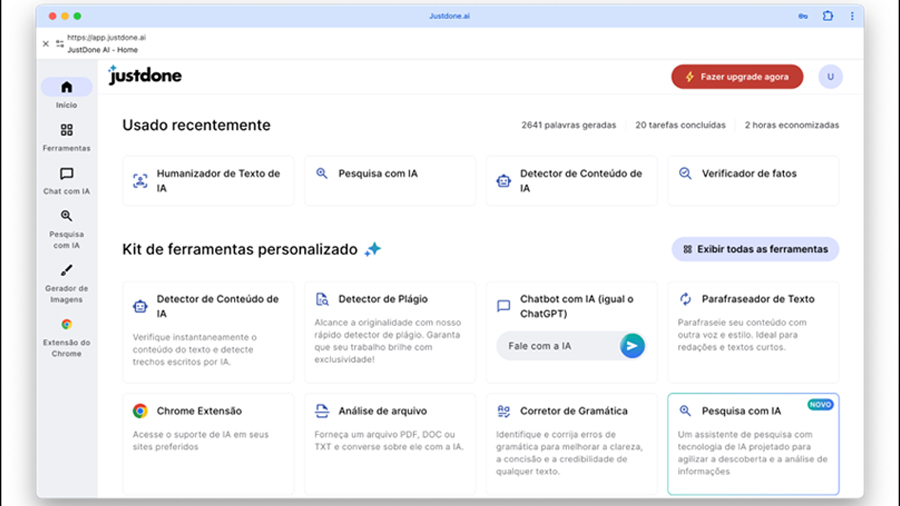Open Chat com IA sidebar icon
This screenshot has width=900, height=506.
coord(66,173)
